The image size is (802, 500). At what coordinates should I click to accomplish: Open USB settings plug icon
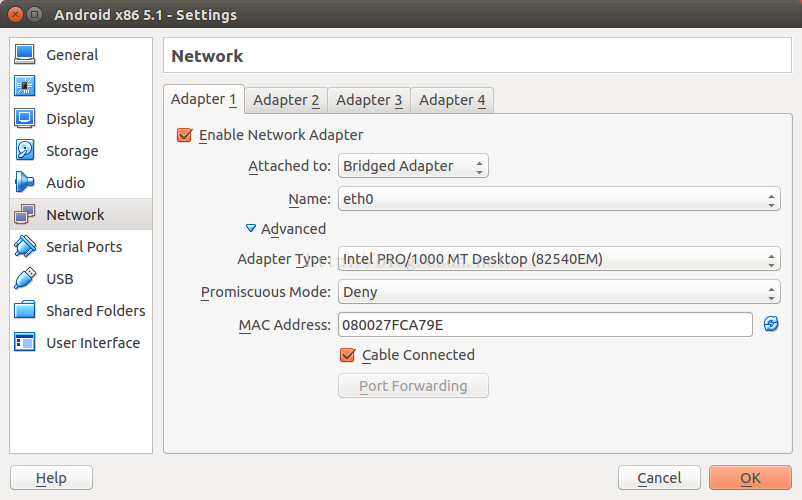[x=25, y=279]
